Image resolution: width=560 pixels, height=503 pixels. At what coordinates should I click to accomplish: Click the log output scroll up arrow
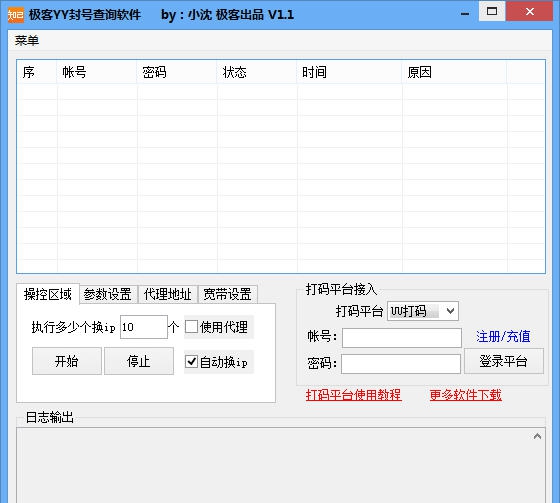tap(537, 437)
